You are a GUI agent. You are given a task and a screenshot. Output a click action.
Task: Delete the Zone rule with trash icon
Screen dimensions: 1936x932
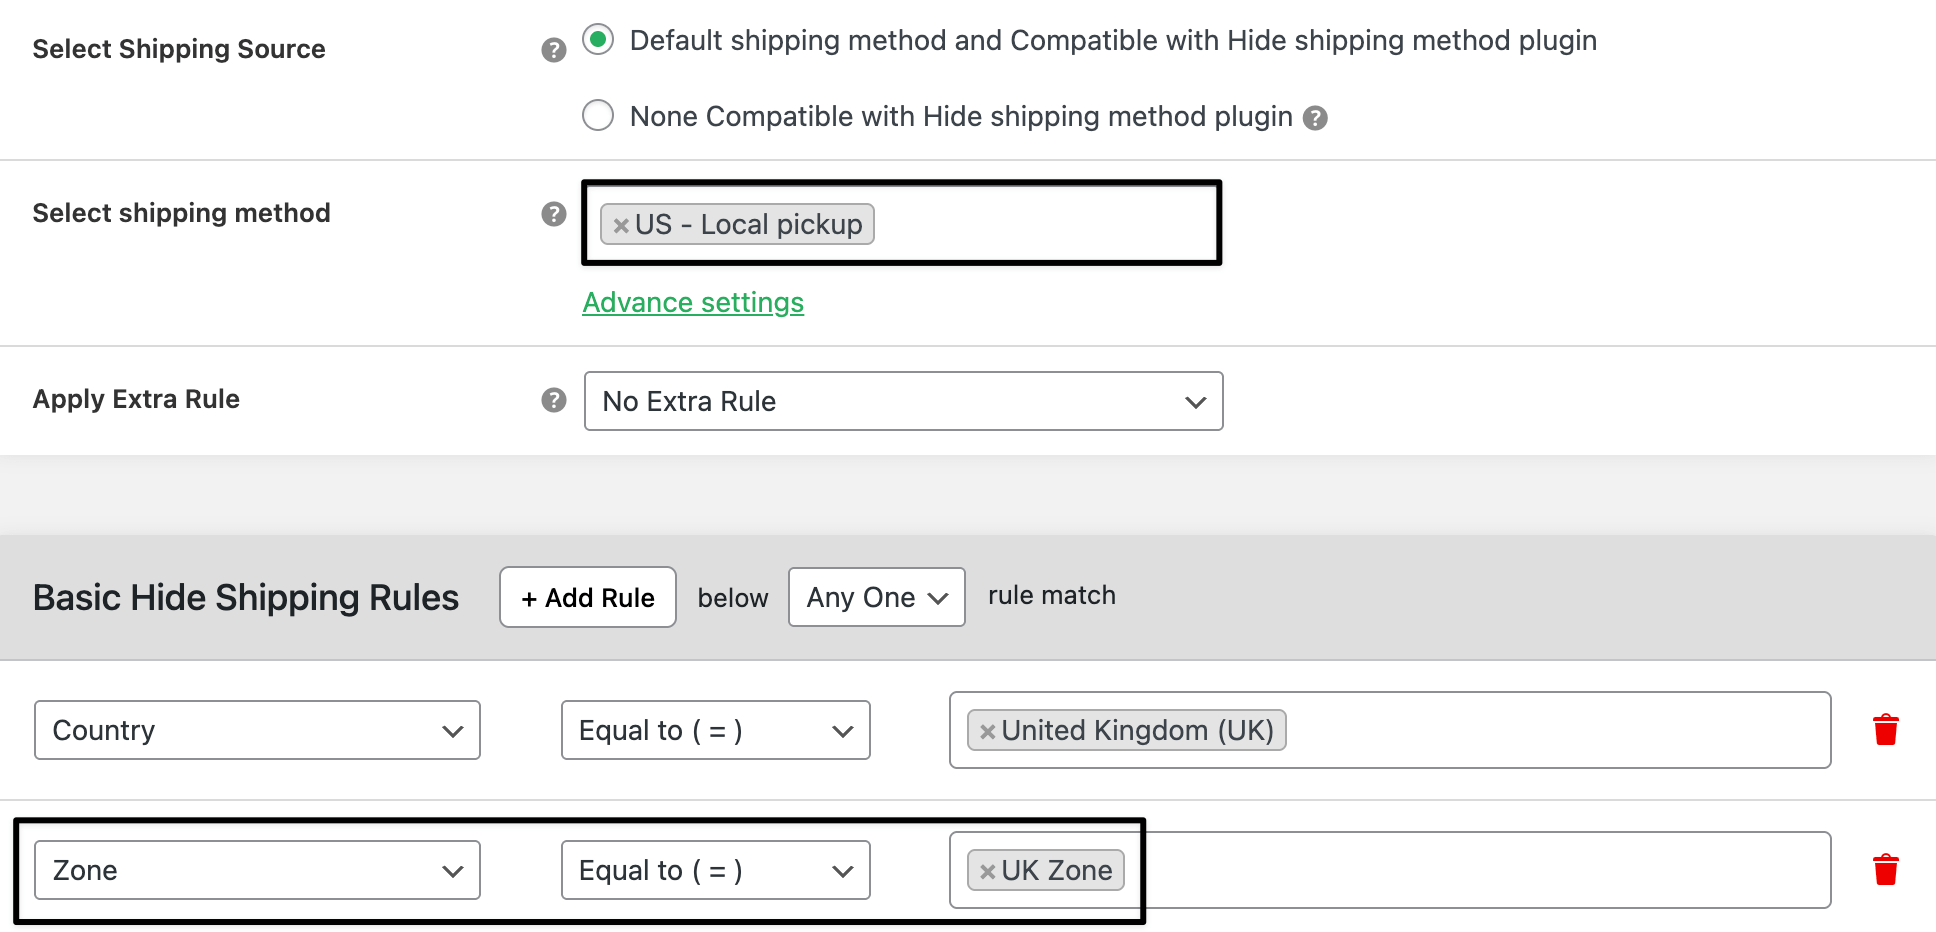[1885, 870]
